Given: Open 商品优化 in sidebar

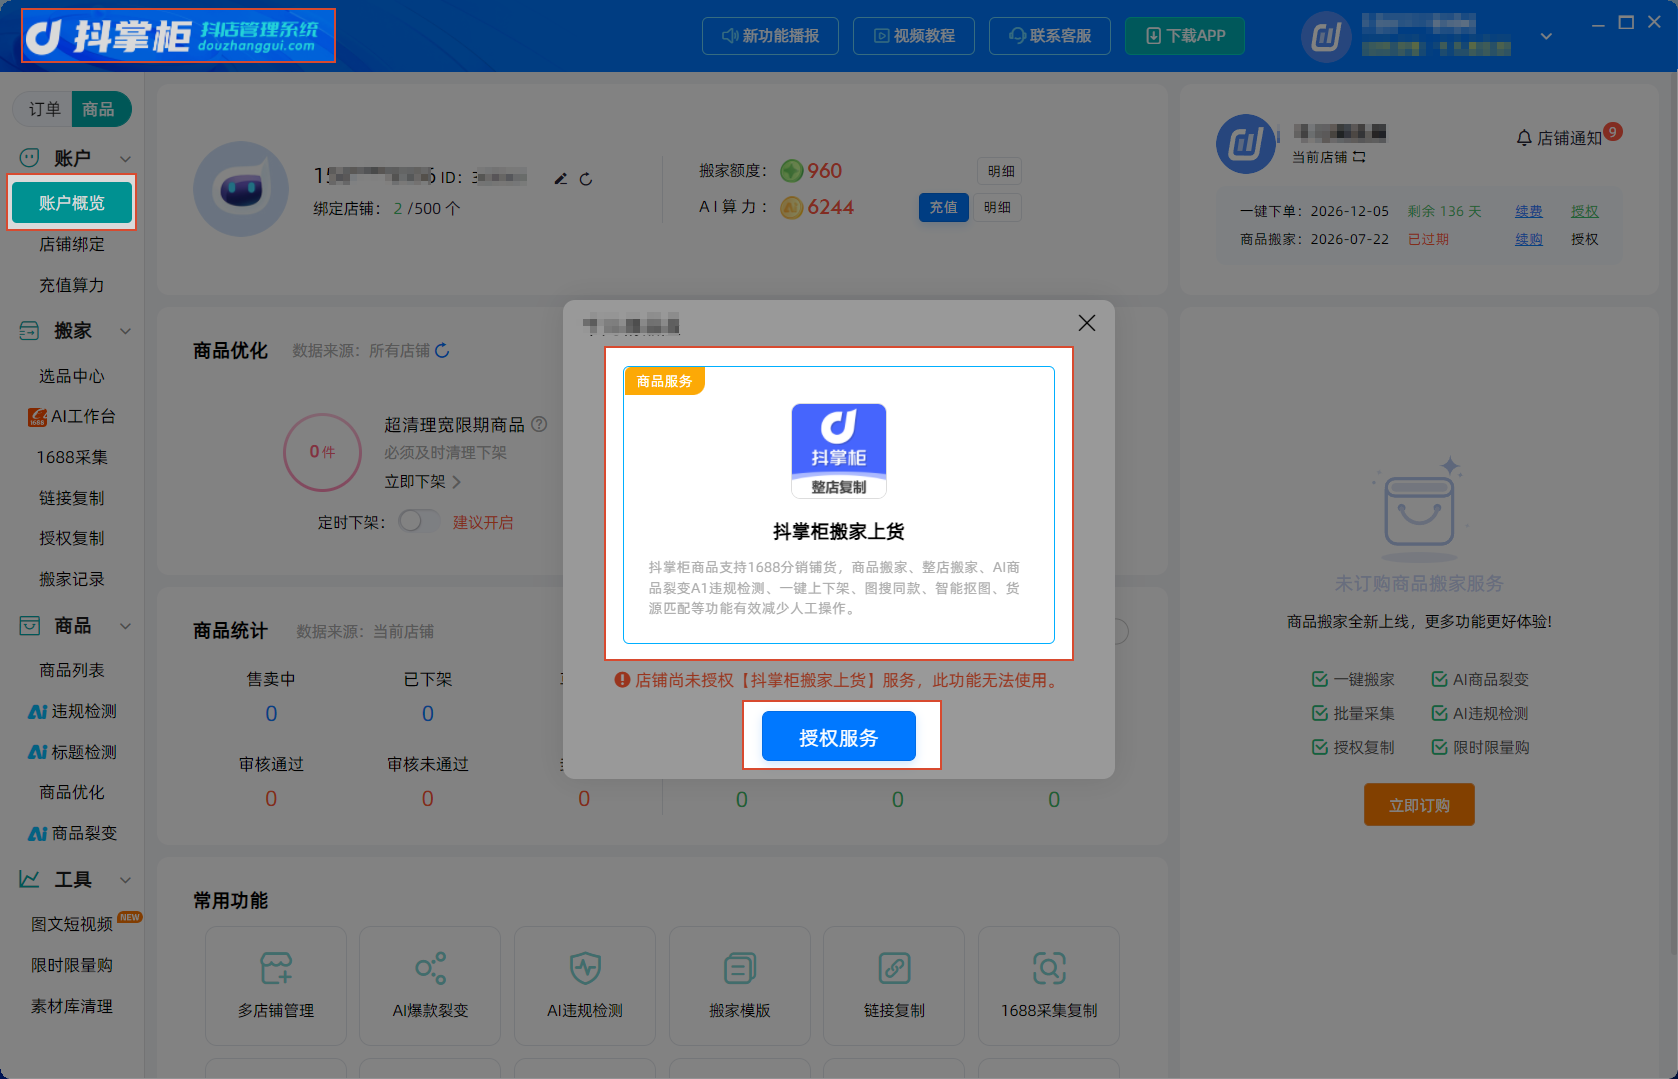Looking at the screenshot, I should [x=72, y=792].
